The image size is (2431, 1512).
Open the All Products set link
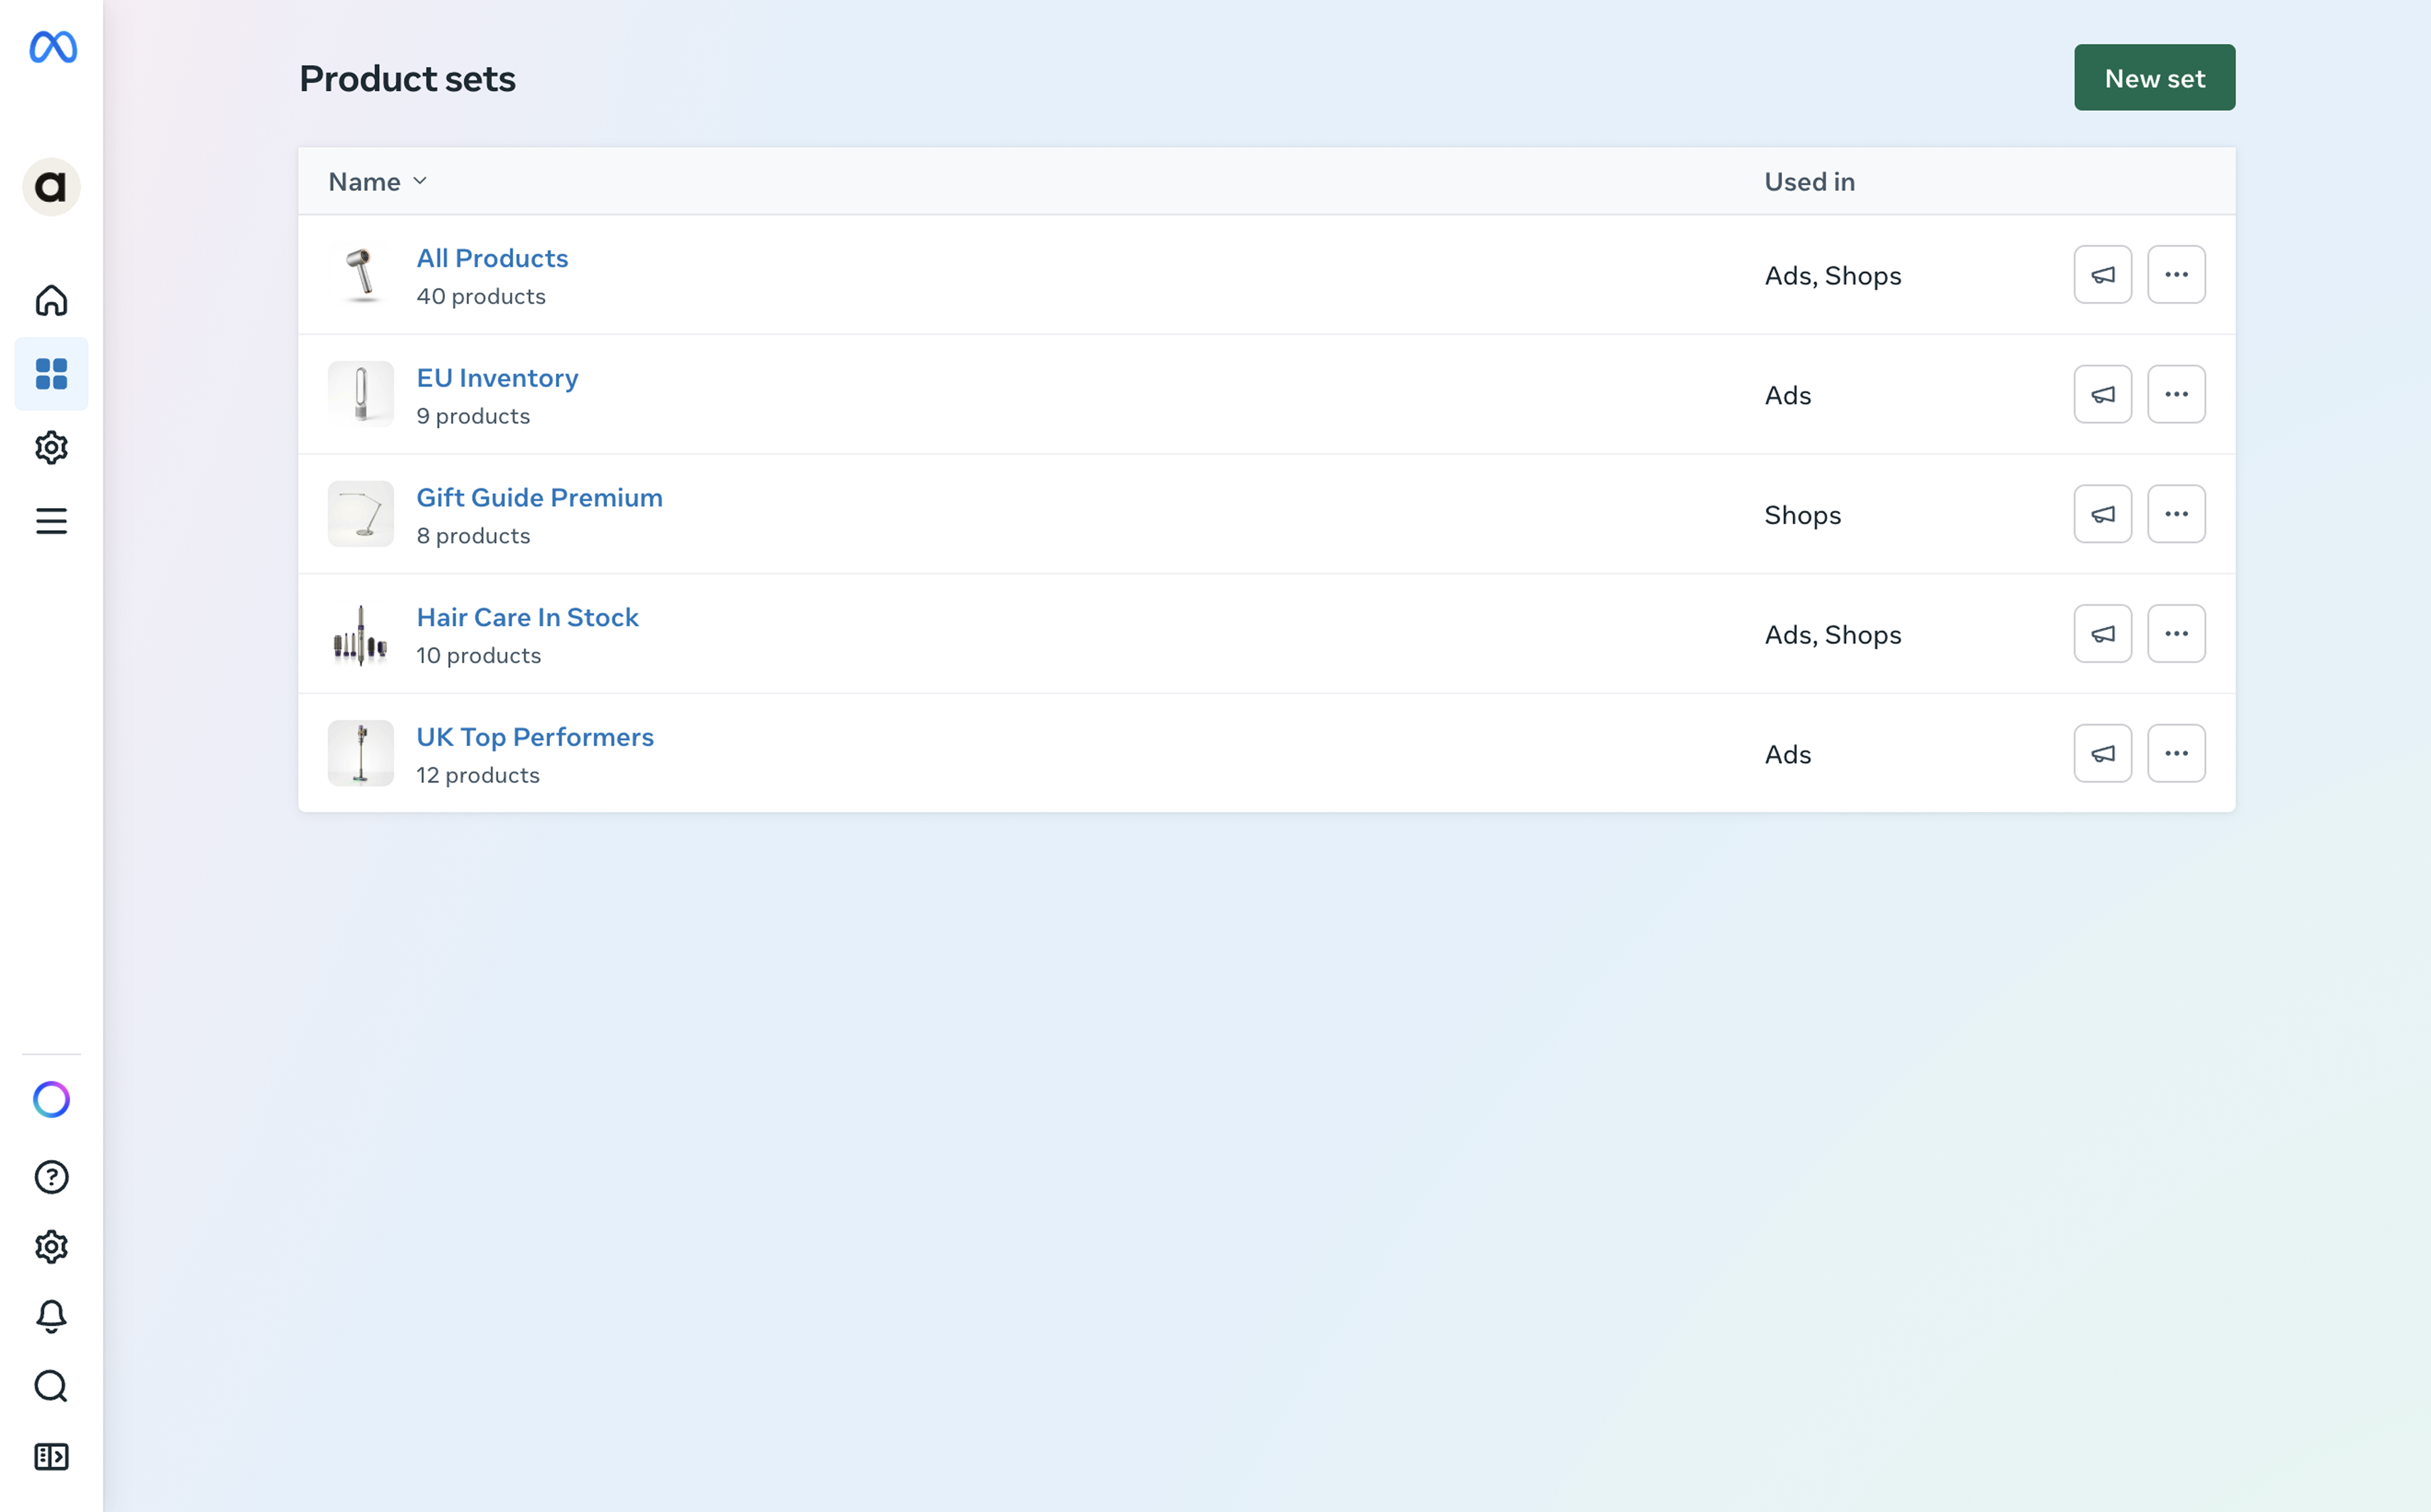click(492, 258)
